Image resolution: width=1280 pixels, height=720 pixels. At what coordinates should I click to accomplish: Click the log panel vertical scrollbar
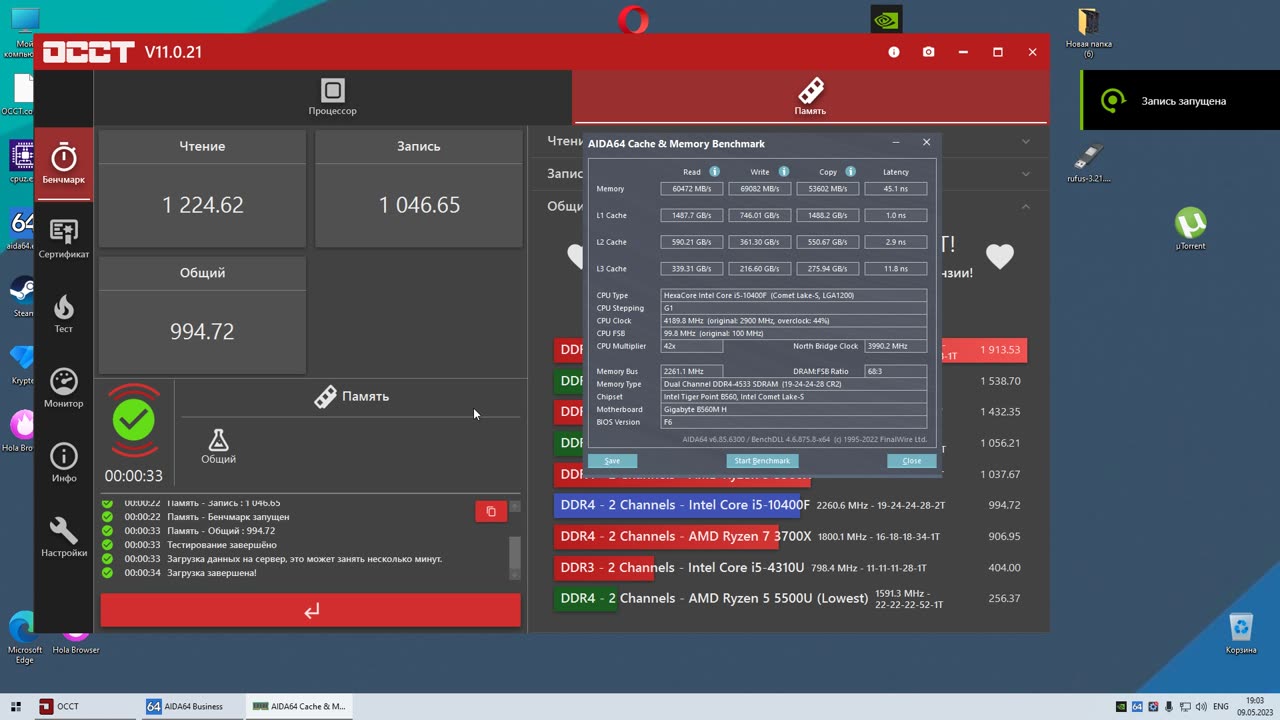pyautogui.click(x=515, y=552)
